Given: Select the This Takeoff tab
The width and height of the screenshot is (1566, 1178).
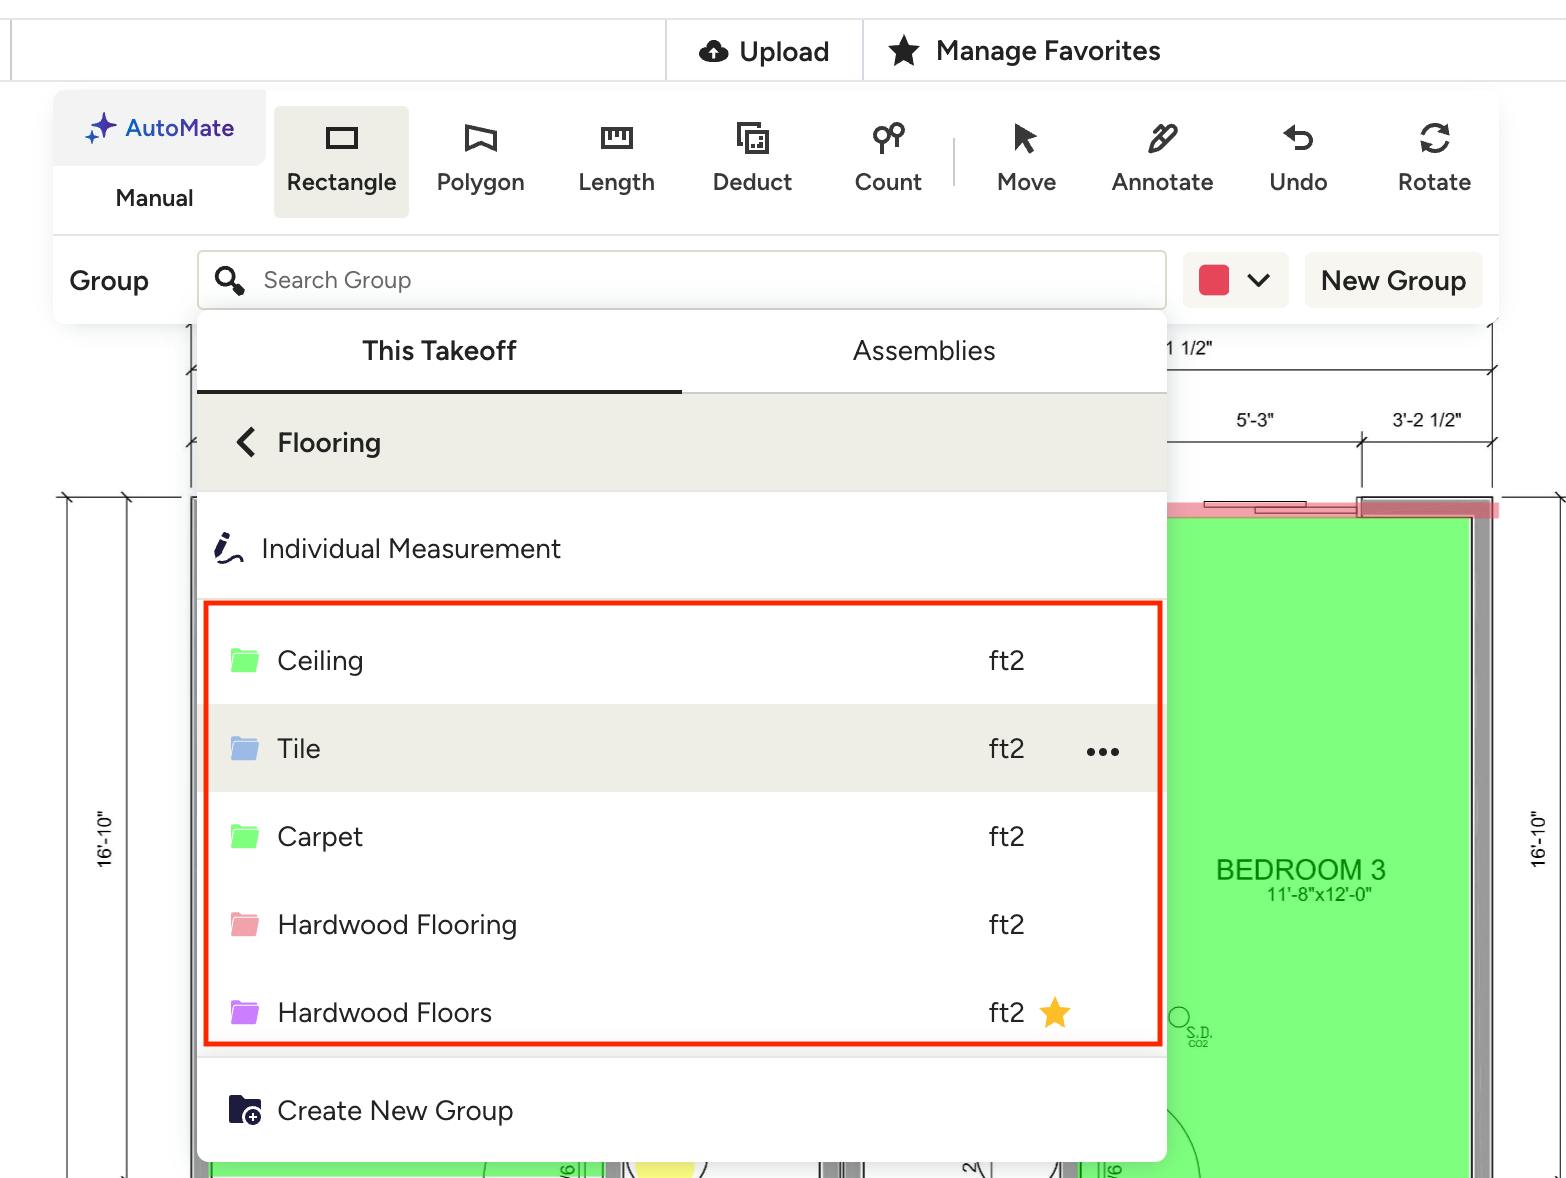Looking at the screenshot, I should 439,351.
